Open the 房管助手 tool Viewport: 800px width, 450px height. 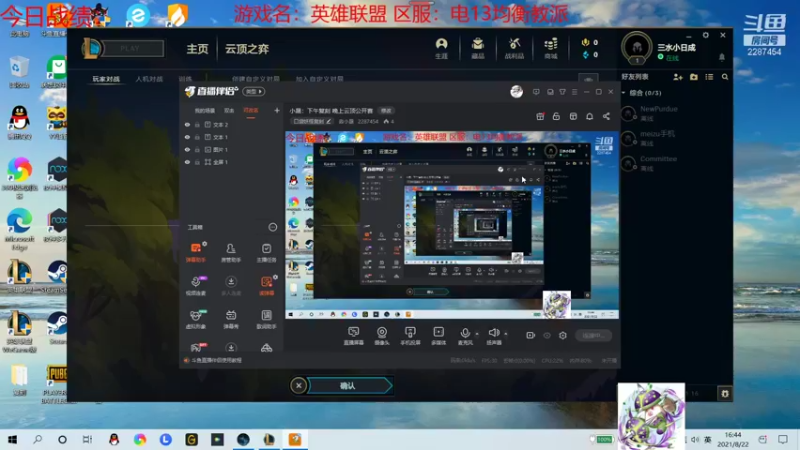pos(231,253)
